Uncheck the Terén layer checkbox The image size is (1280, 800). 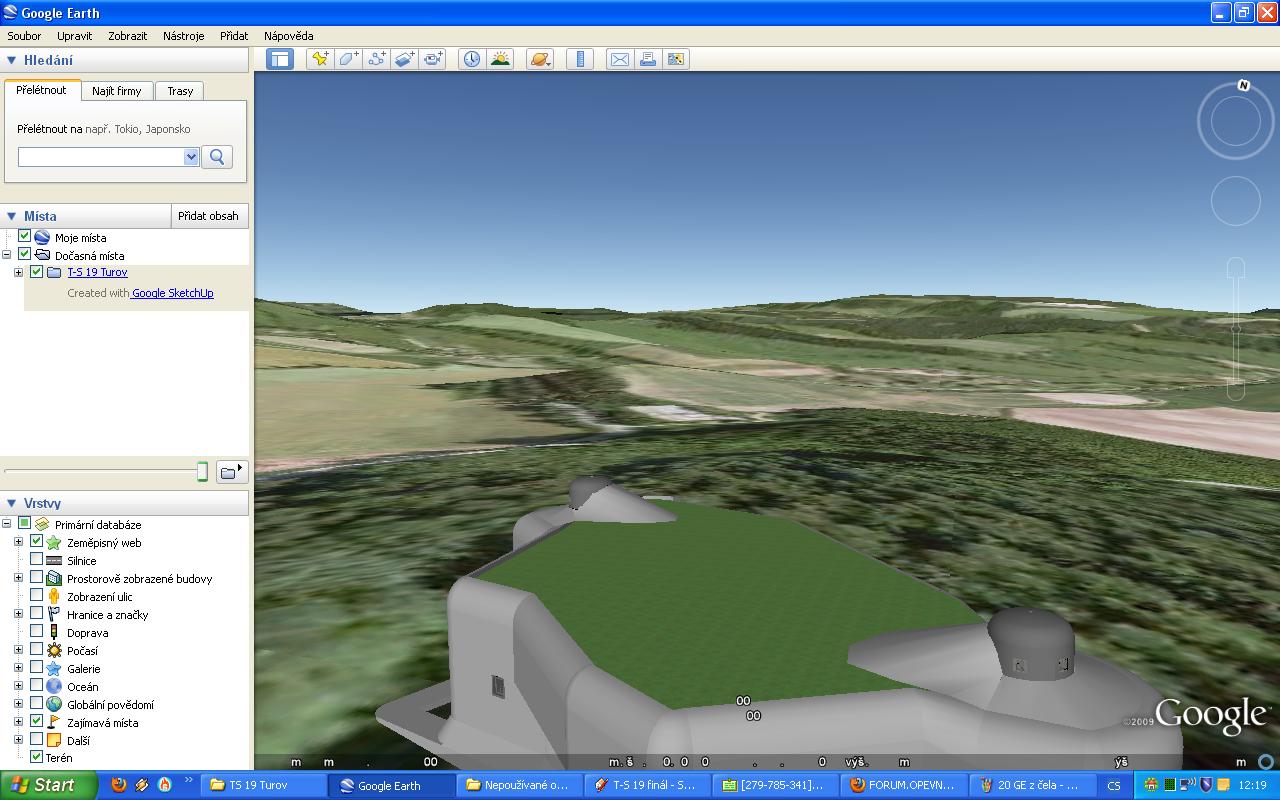tap(37, 757)
